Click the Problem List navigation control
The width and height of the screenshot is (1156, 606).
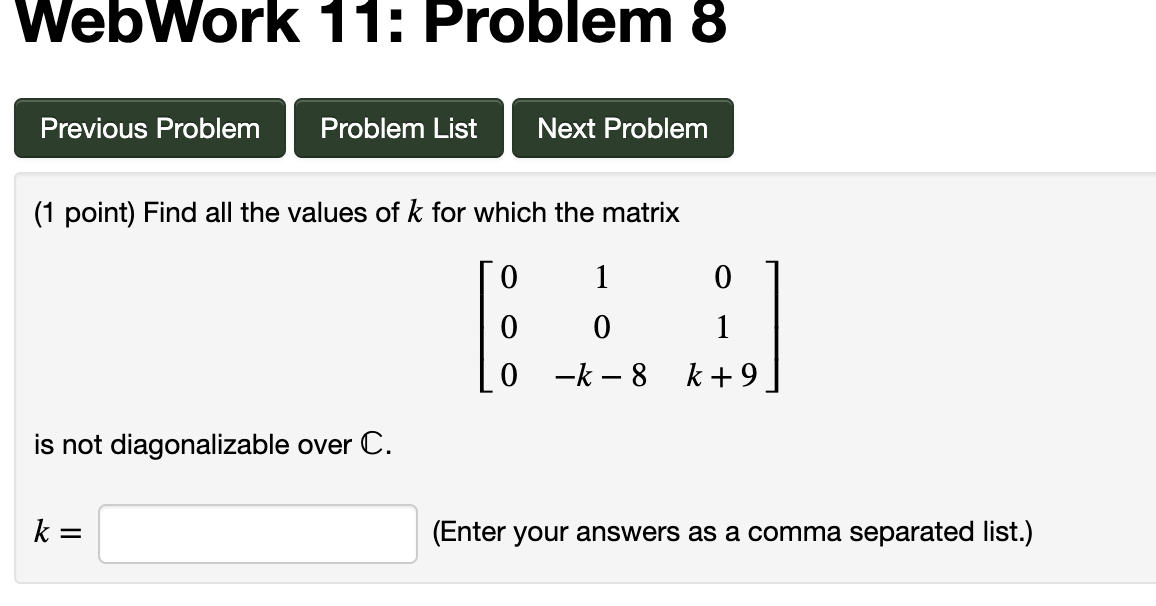pyautogui.click(x=398, y=128)
